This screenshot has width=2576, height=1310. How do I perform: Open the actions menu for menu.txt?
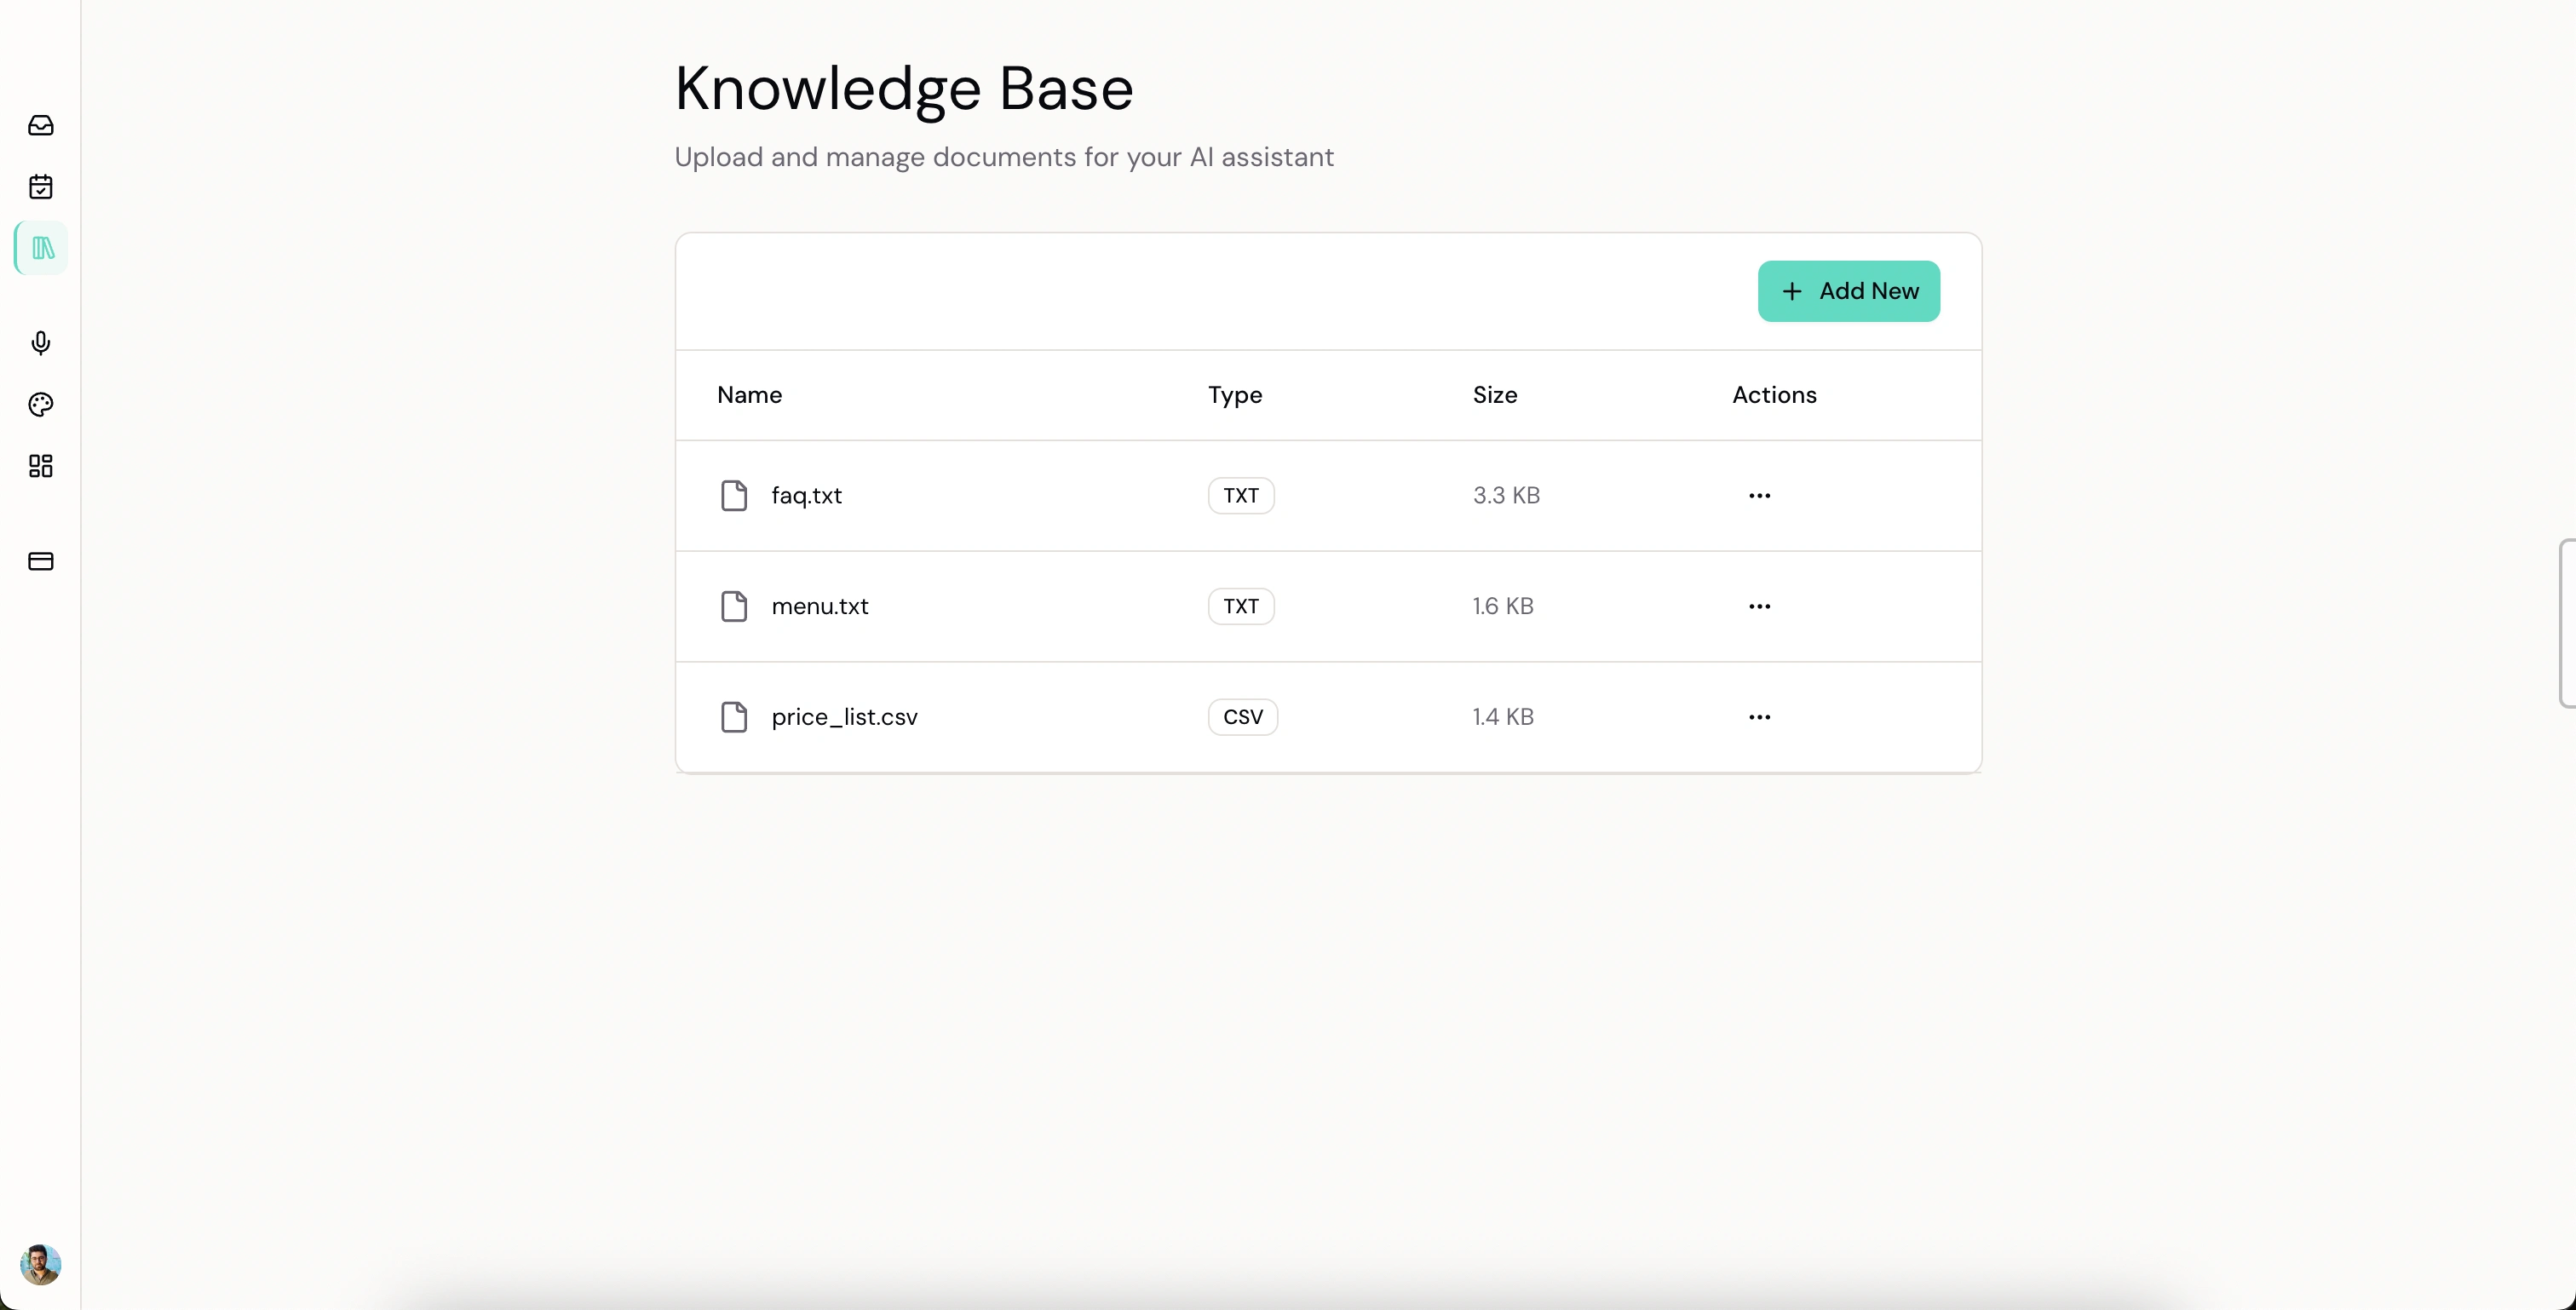1759,606
